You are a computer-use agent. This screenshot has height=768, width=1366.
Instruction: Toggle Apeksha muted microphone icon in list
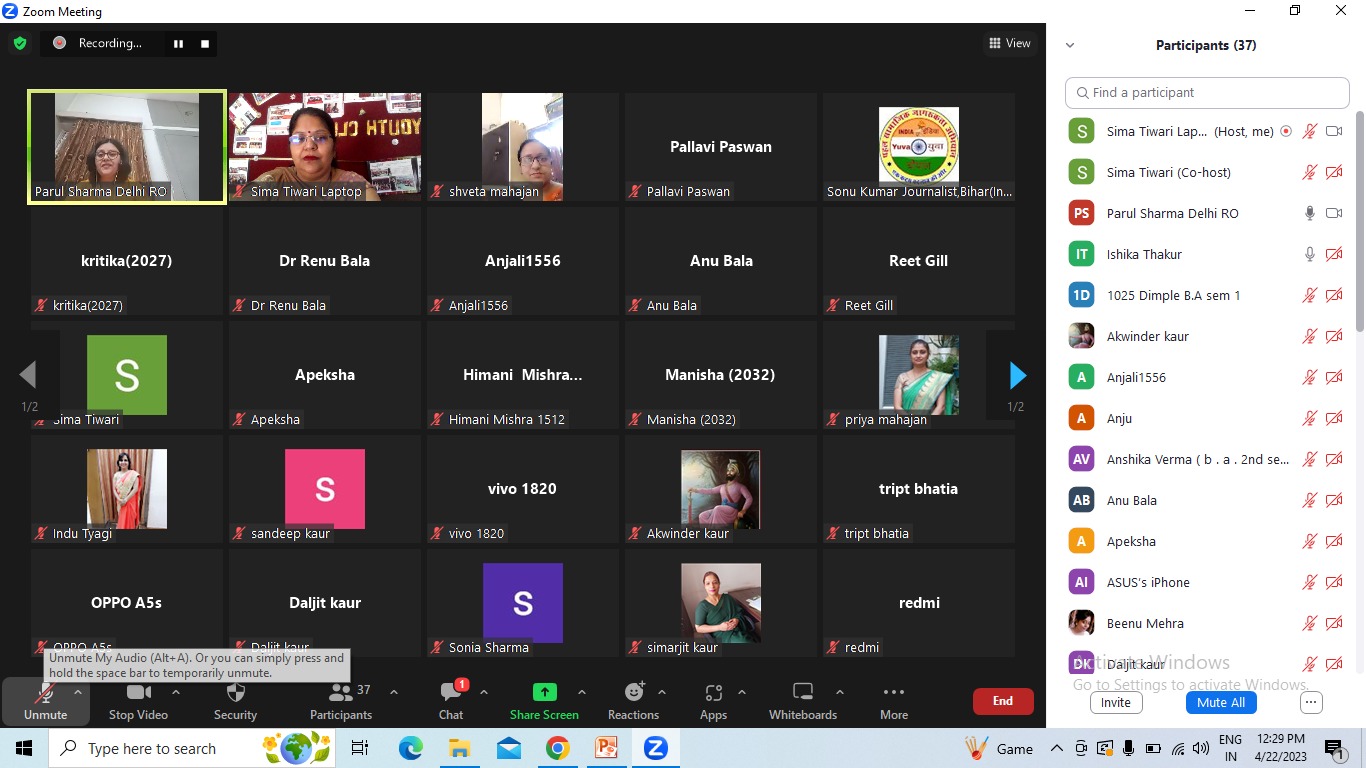pyautogui.click(x=1310, y=541)
